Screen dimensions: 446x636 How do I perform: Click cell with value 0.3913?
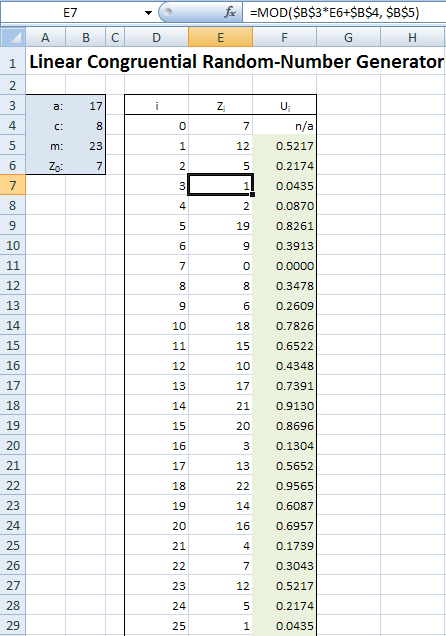click(285, 246)
